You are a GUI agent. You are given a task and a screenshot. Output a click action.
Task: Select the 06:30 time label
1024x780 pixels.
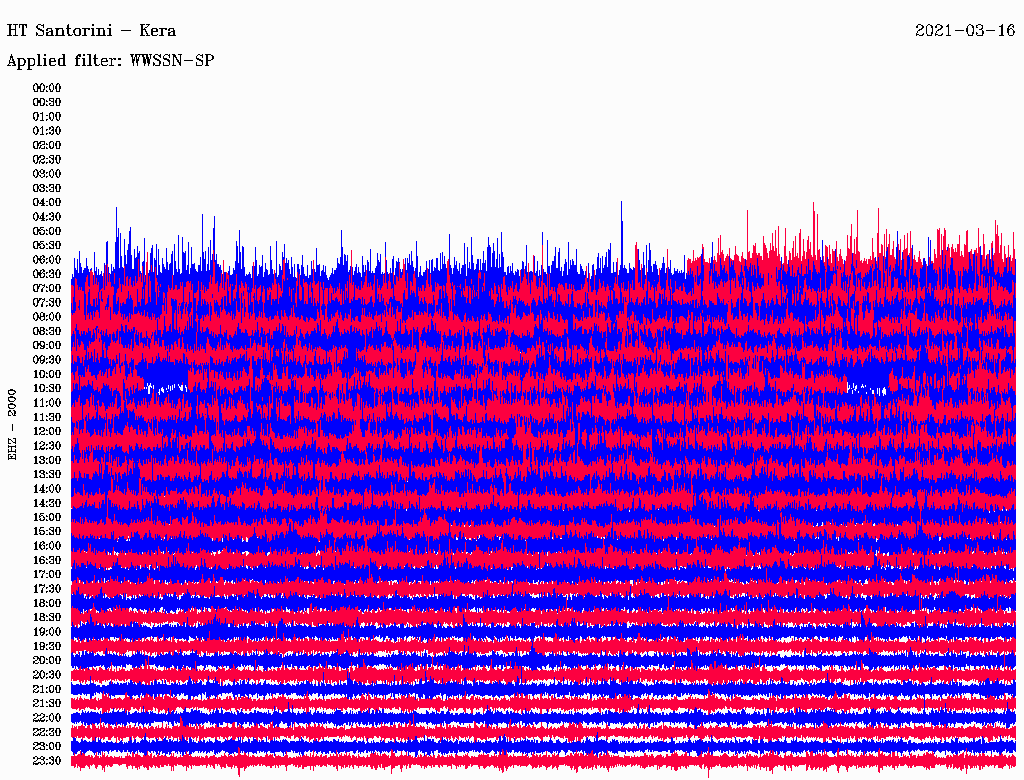click(47, 274)
